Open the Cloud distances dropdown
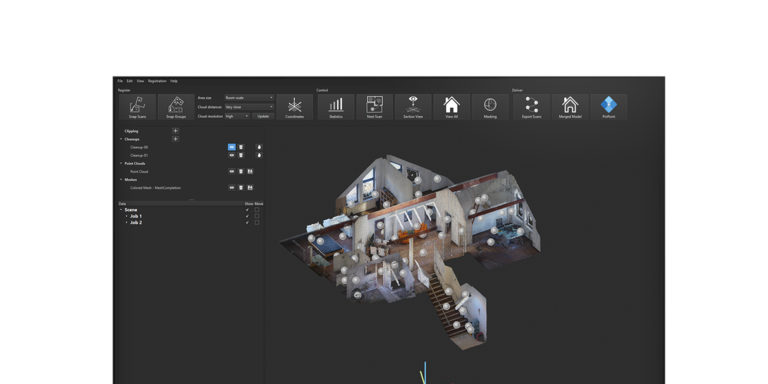Image resolution: width=768 pixels, height=384 pixels. tap(249, 107)
